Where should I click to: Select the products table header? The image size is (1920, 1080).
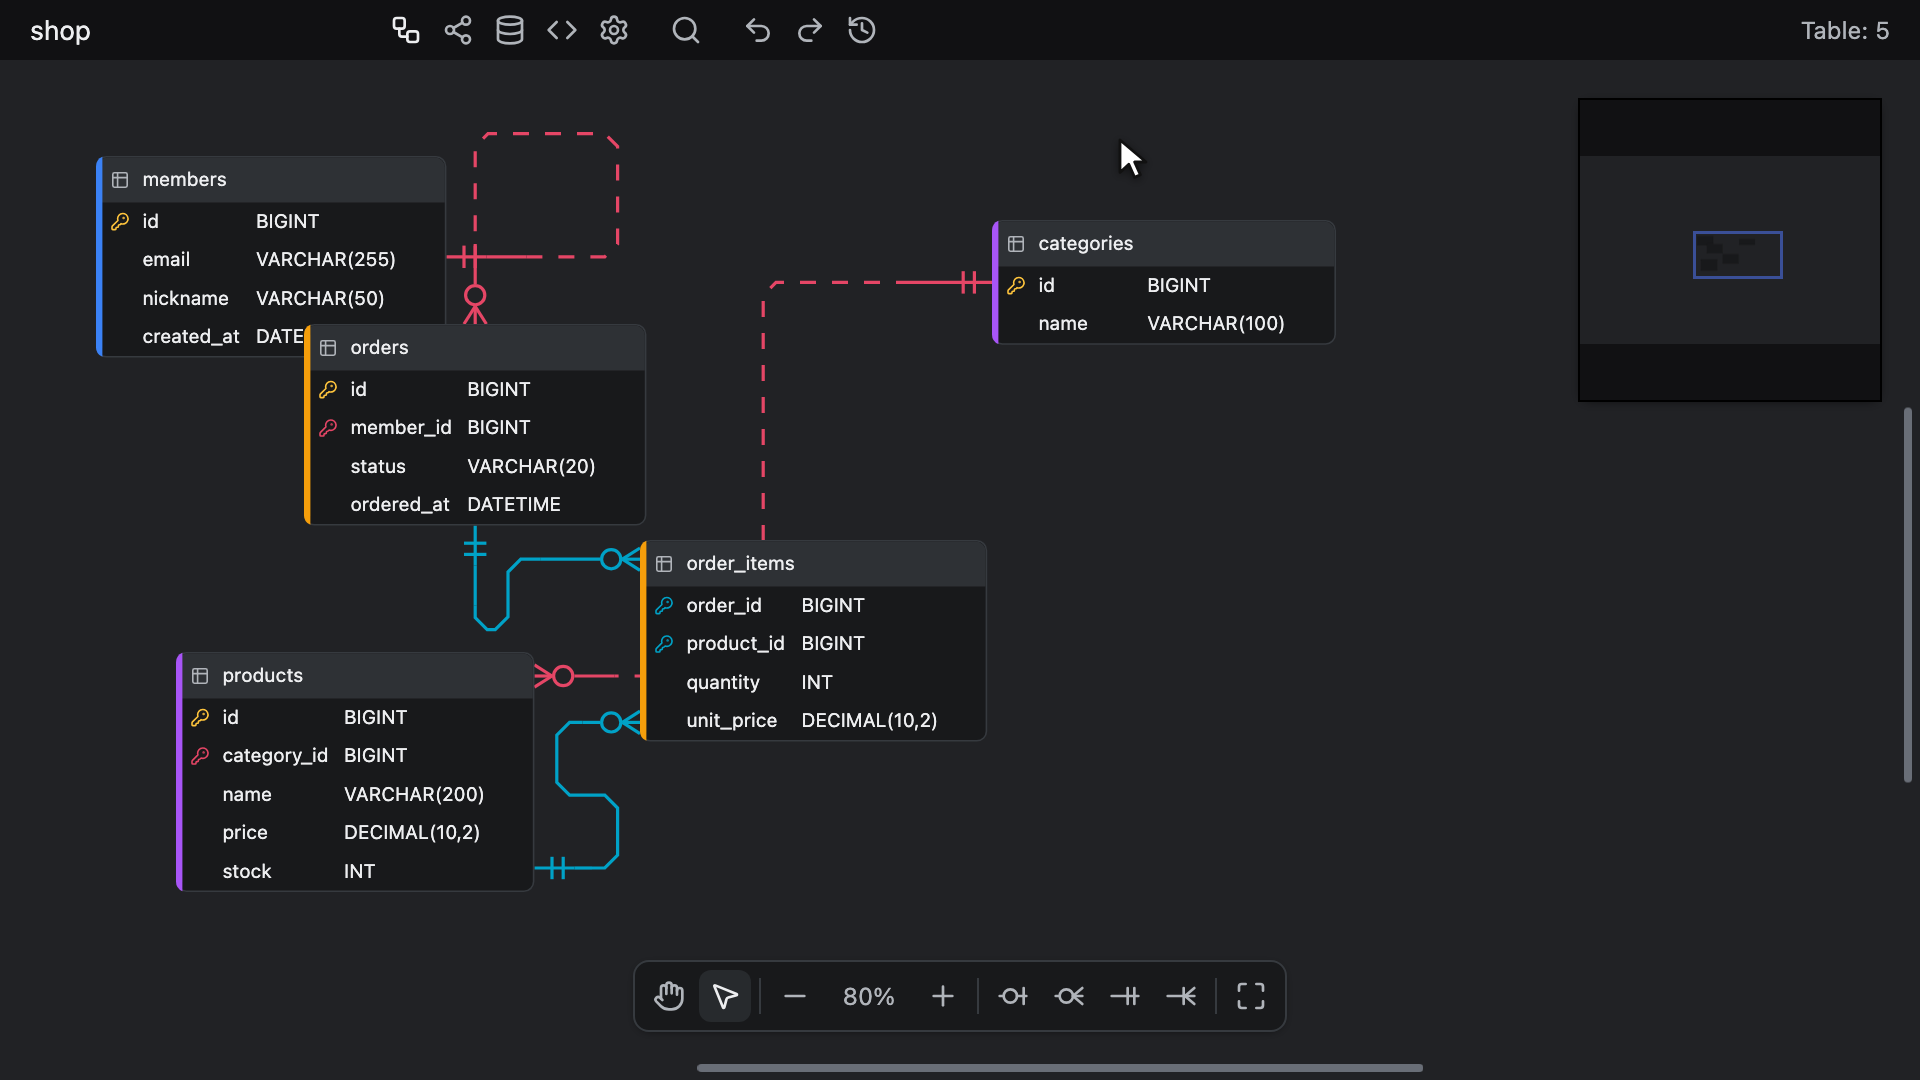click(356, 676)
